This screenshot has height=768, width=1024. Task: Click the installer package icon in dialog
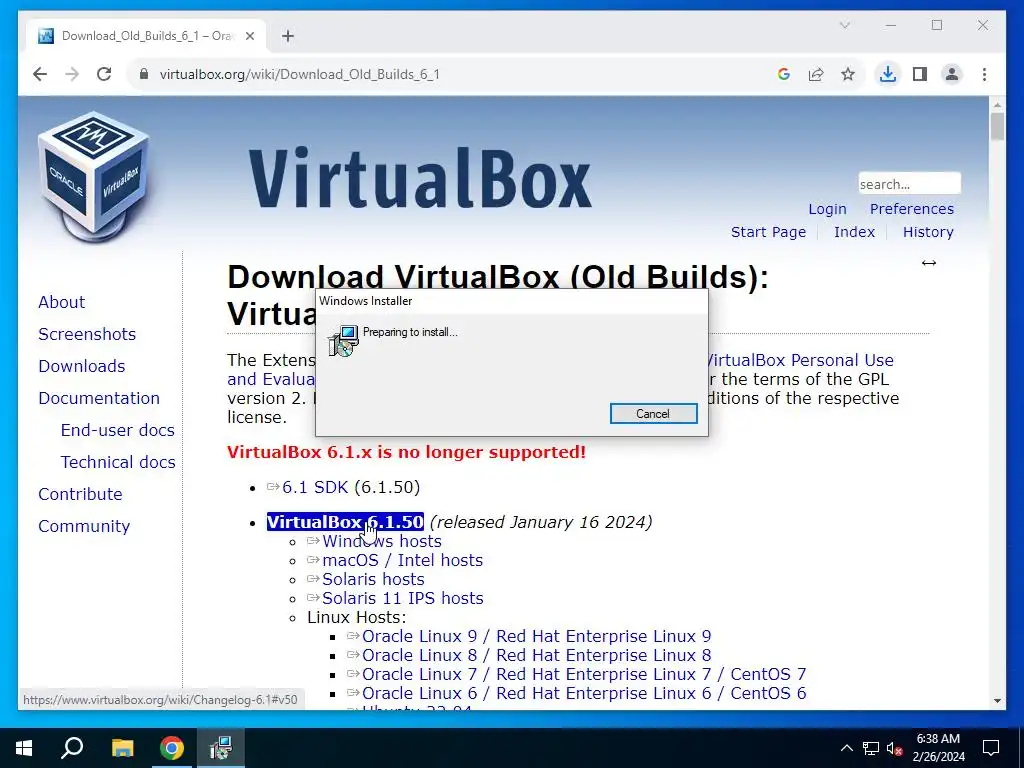[x=344, y=341]
